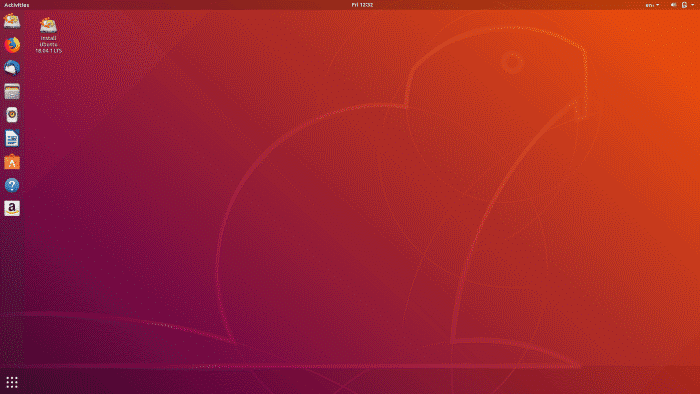Select Install Ubuntu 18.04 desktop icon
The image size is (700, 394).
coord(48,35)
